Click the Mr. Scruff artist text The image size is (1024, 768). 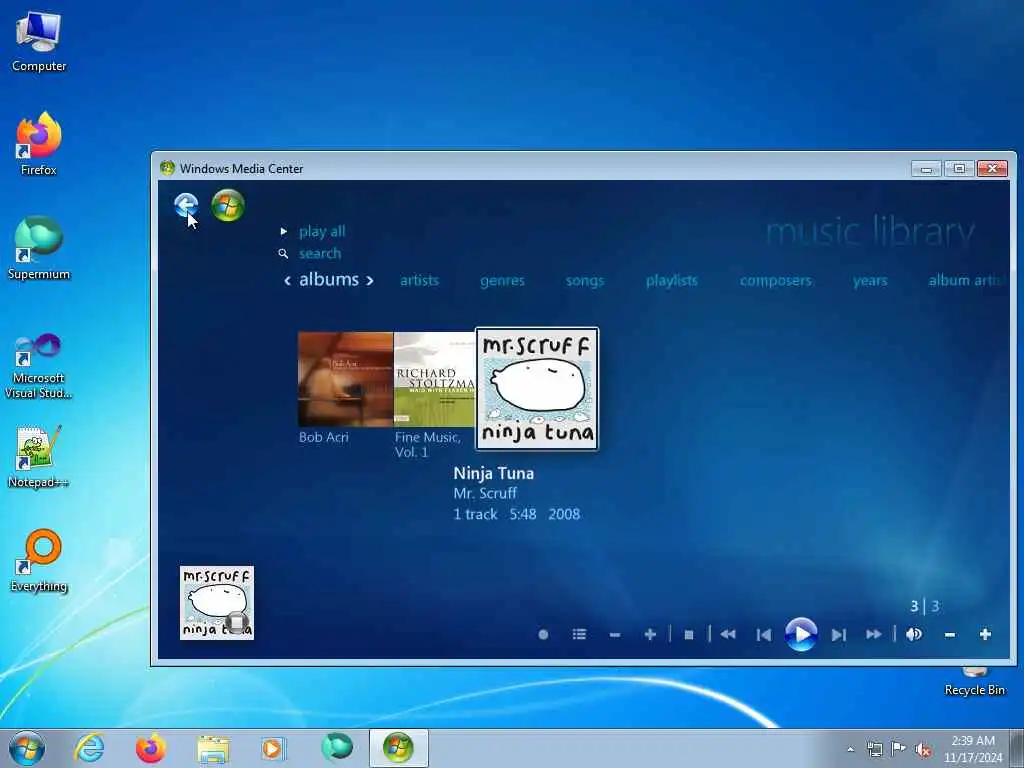pyautogui.click(x=485, y=493)
